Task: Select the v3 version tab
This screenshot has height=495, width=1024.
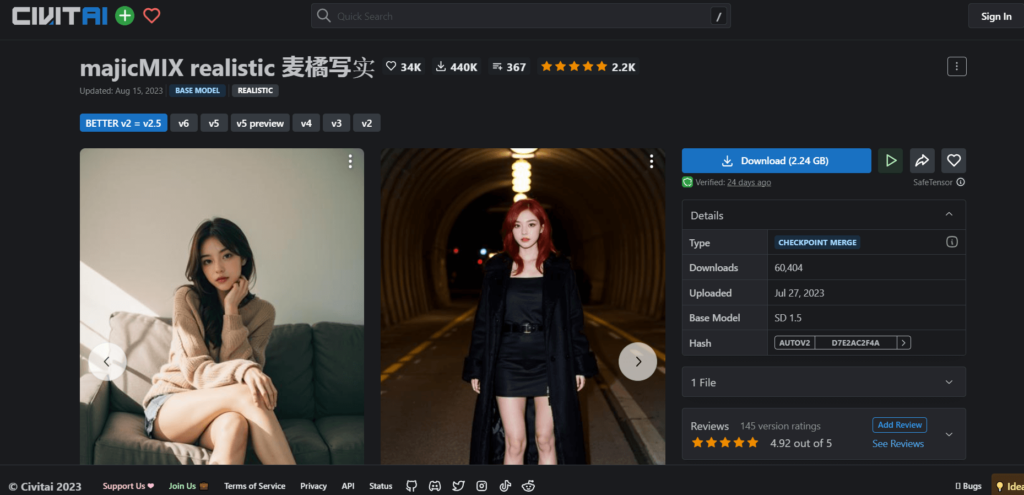Action: coord(336,123)
